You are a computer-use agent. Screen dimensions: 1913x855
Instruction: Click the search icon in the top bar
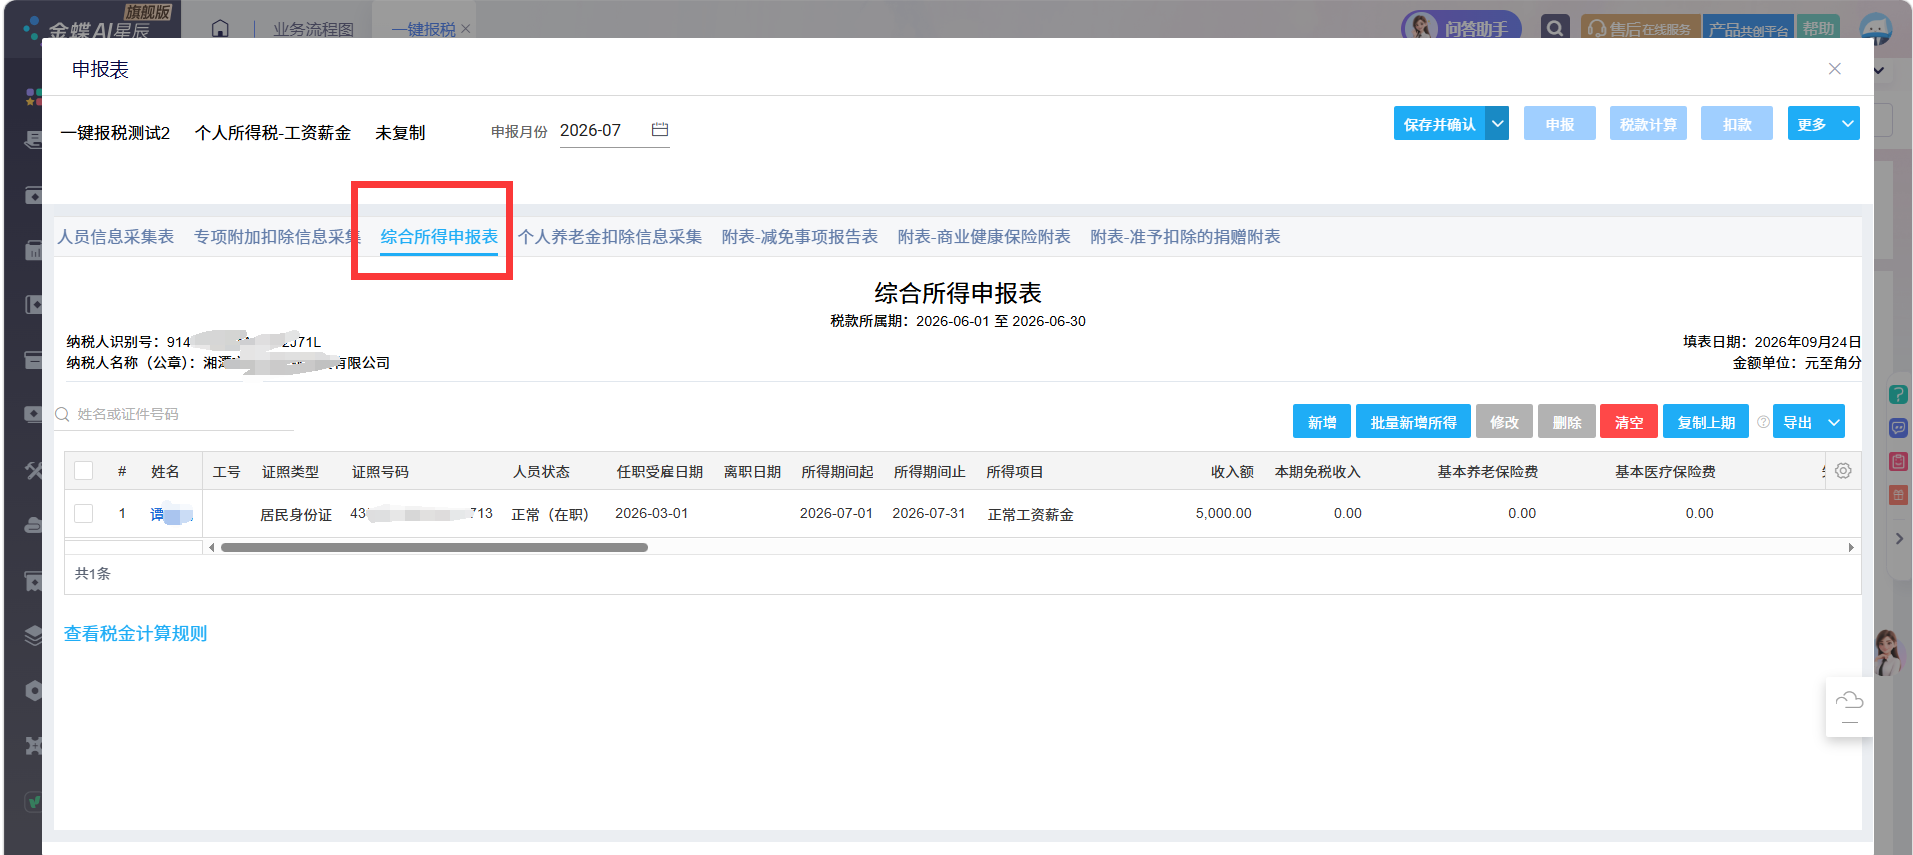1554,28
